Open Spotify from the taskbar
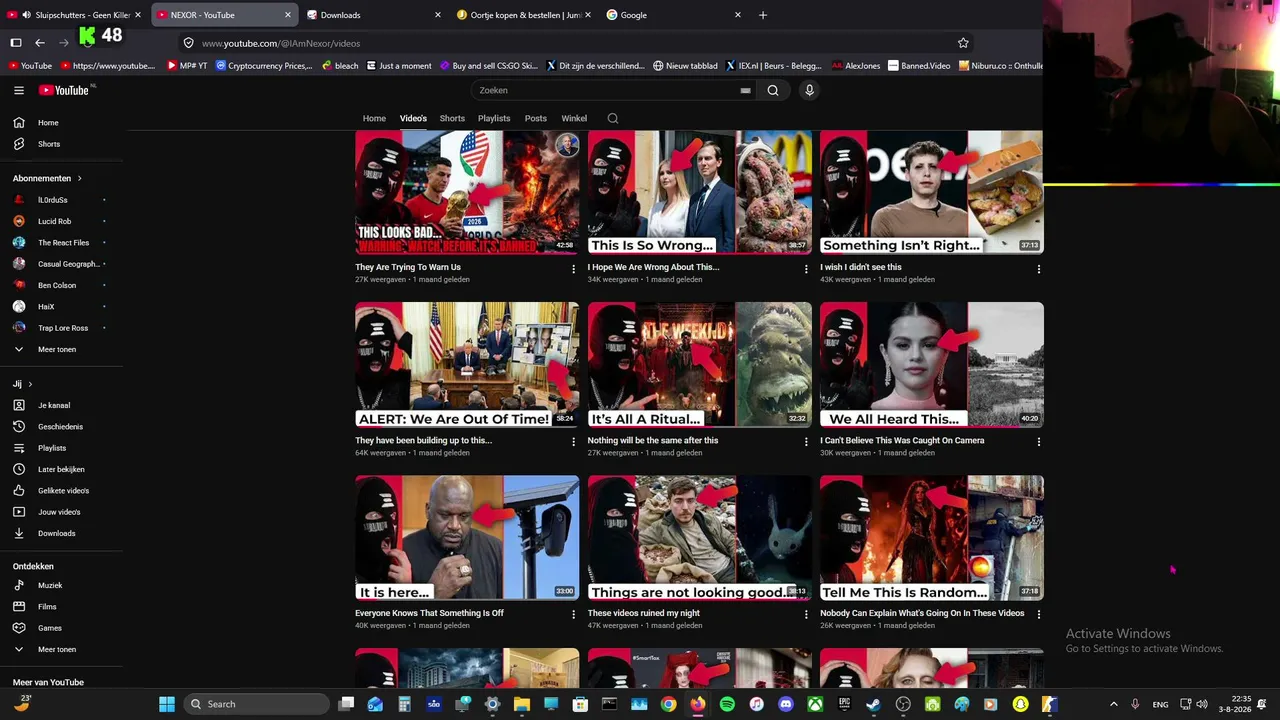This screenshot has height=720, width=1280. (x=727, y=704)
